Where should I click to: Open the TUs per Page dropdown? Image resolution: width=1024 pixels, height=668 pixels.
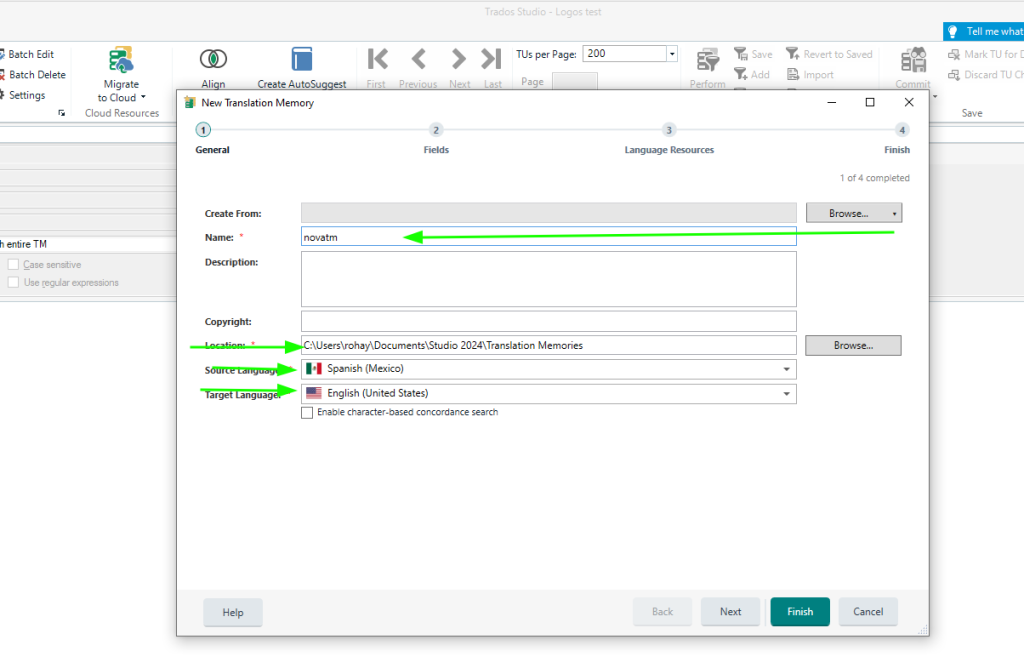coord(672,54)
